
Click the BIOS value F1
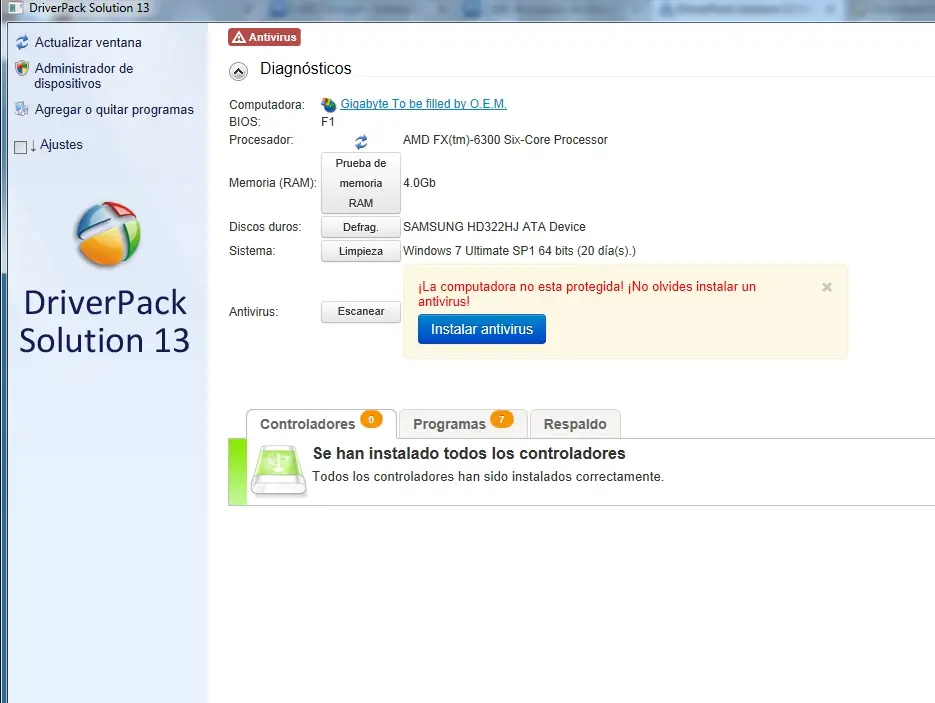pyautogui.click(x=328, y=122)
